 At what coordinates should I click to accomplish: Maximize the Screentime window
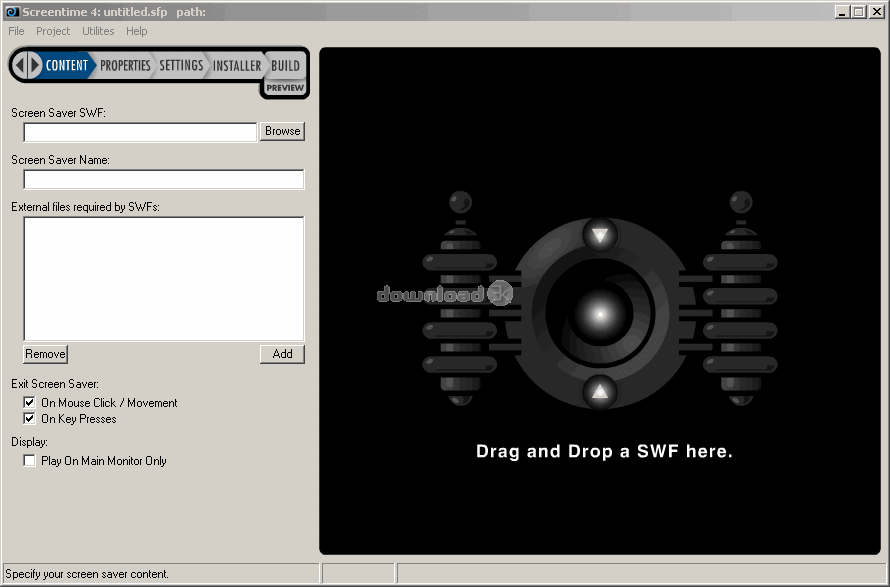point(859,11)
